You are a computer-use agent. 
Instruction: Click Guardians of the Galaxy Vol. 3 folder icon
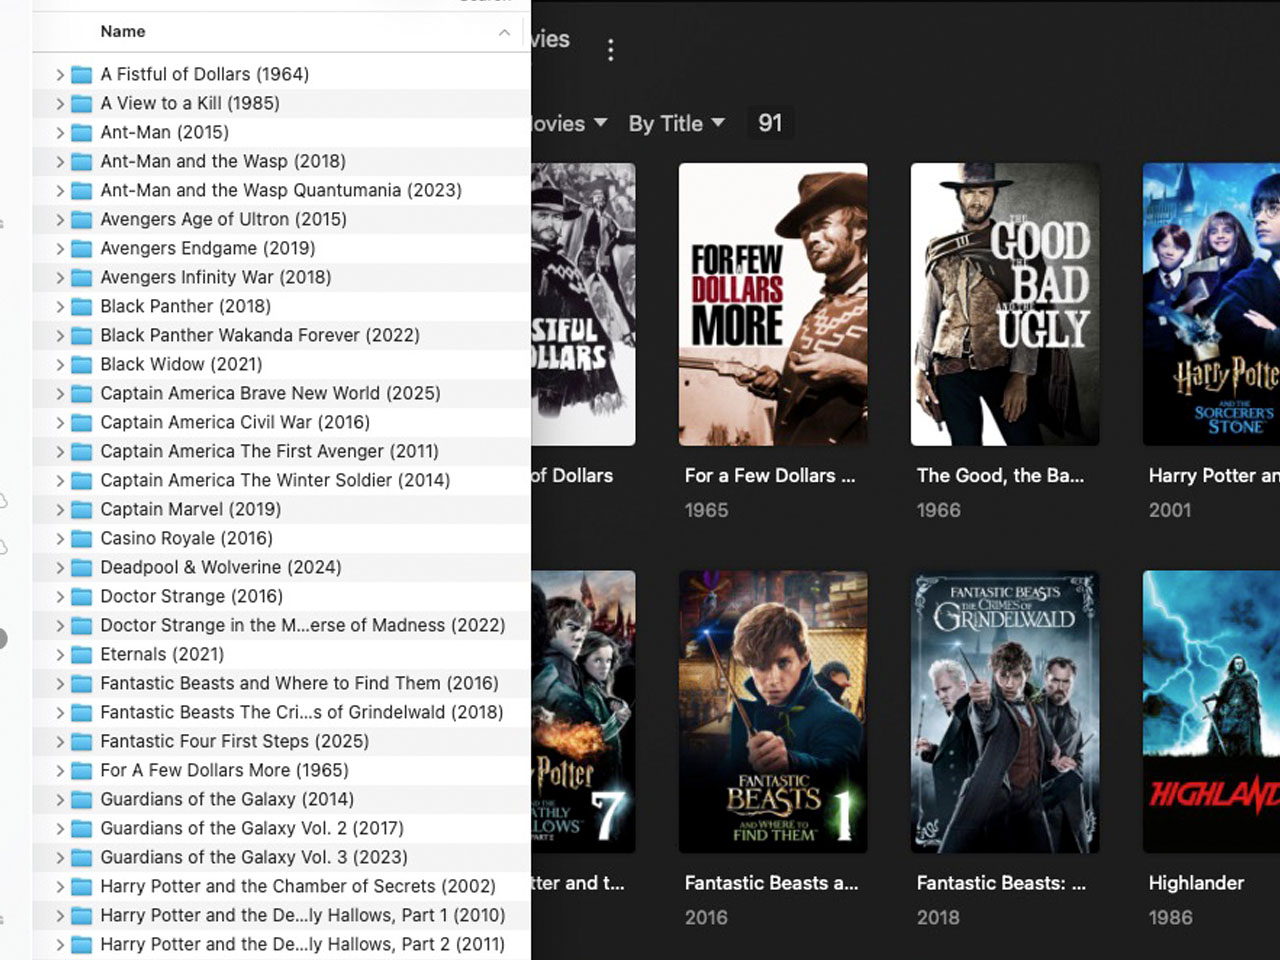tap(82, 858)
